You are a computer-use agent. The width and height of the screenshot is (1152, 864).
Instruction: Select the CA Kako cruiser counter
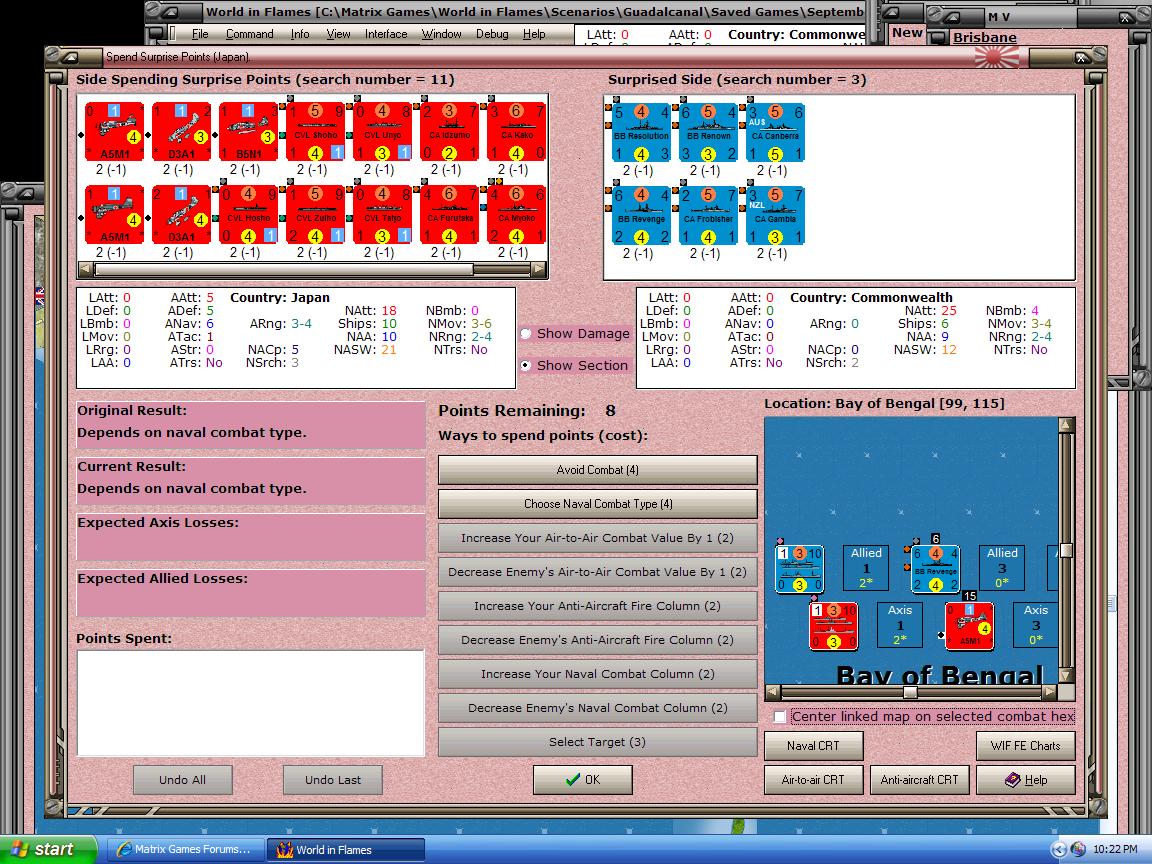point(516,132)
